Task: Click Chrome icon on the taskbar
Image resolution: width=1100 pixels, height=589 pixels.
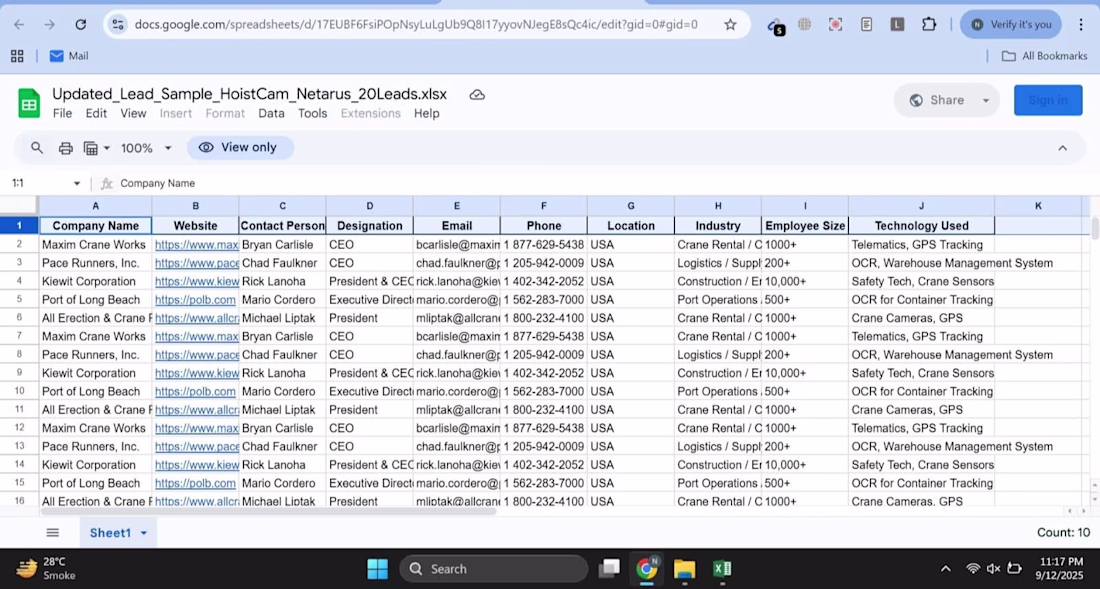Action: (x=647, y=569)
